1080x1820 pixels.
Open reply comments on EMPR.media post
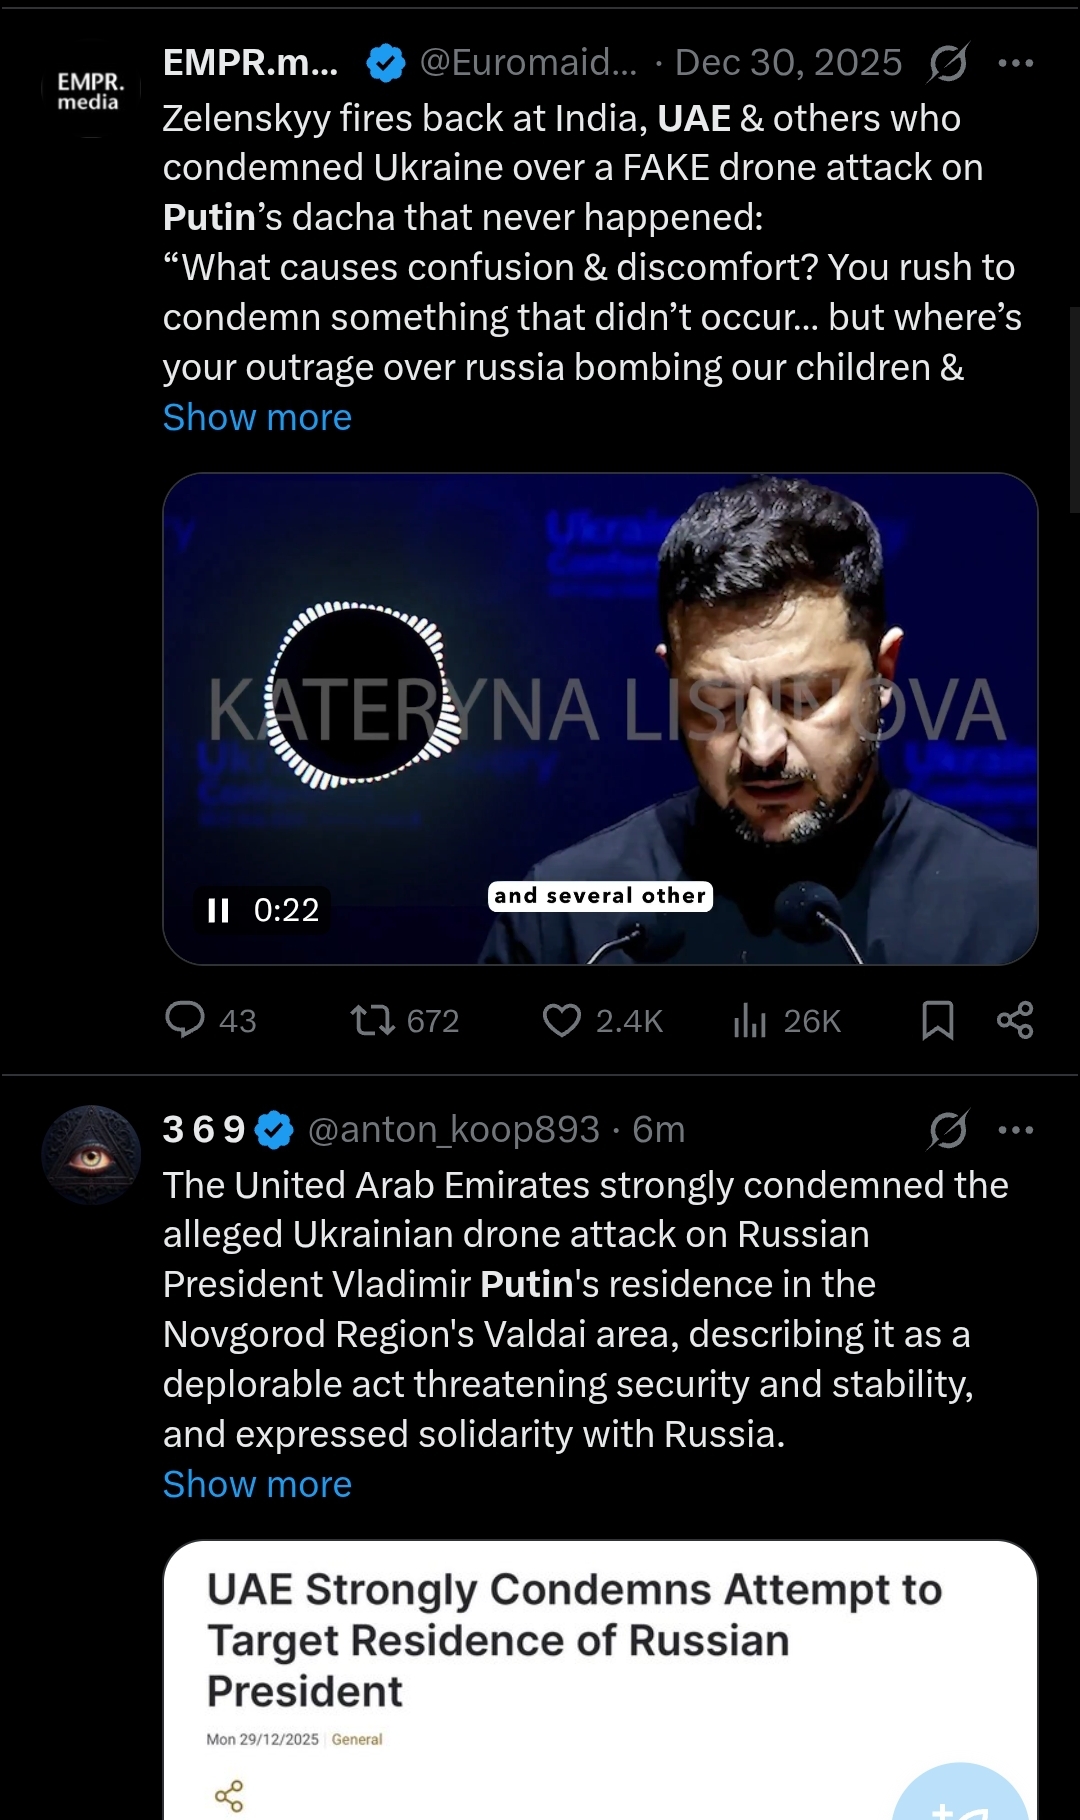[185, 1020]
